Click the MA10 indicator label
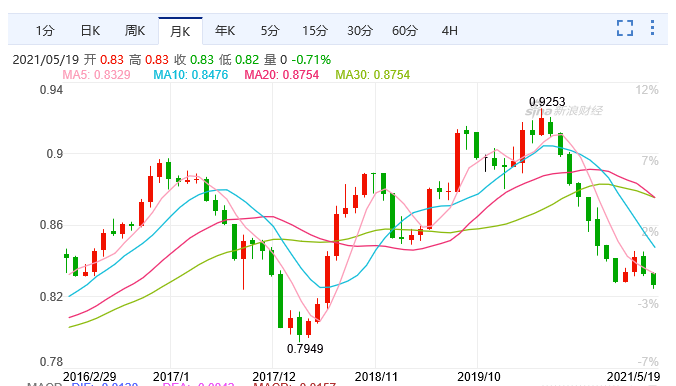 (x=191, y=75)
